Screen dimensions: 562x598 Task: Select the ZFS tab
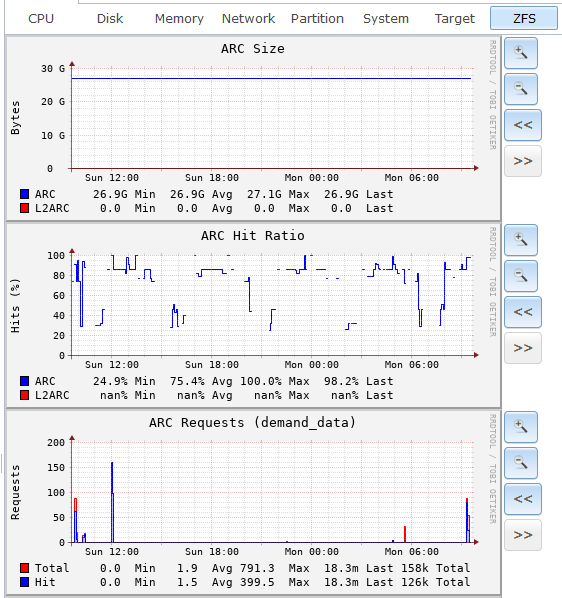coord(524,18)
